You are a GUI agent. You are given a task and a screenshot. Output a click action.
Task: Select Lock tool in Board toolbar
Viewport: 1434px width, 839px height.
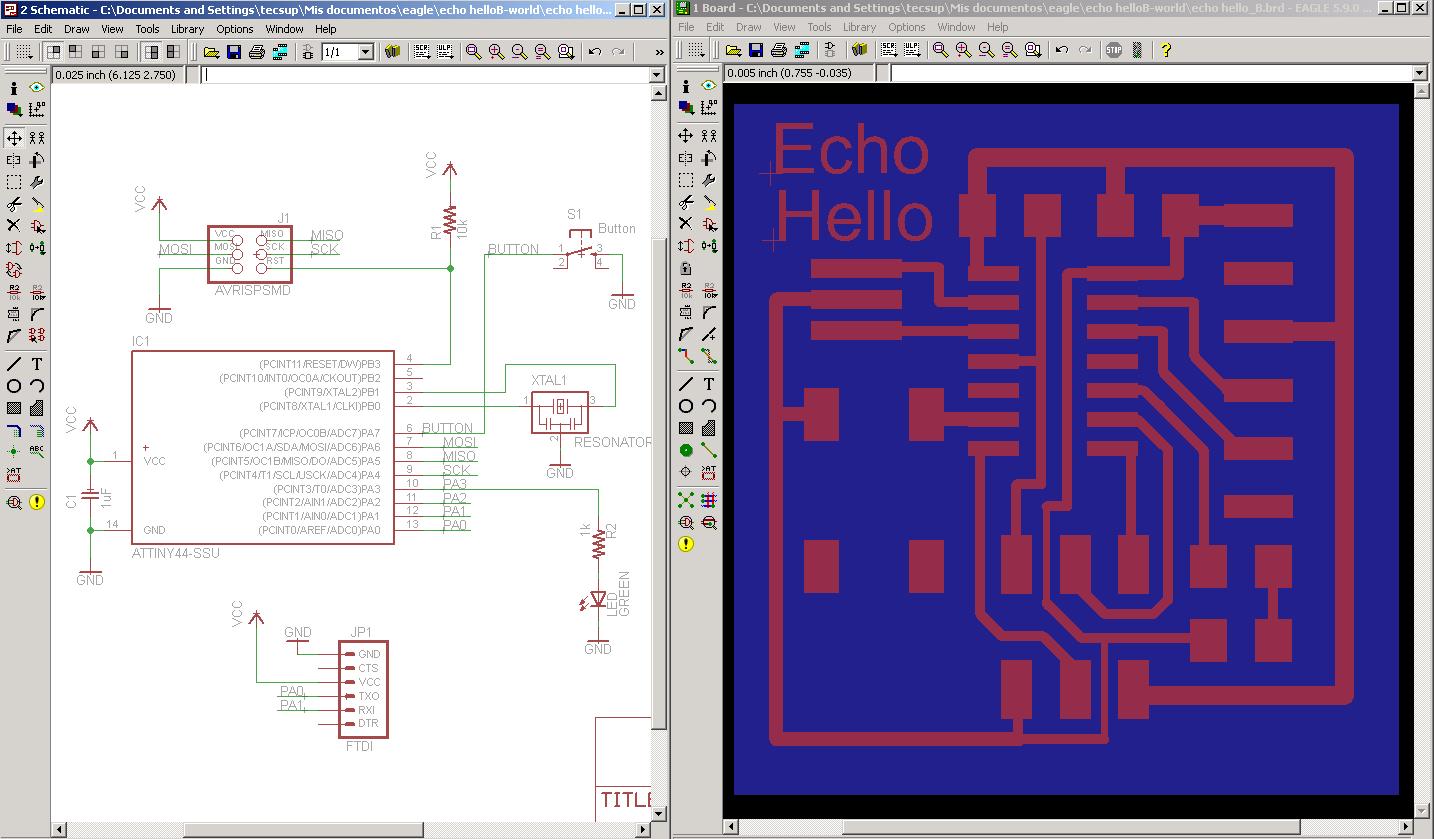[686, 268]
